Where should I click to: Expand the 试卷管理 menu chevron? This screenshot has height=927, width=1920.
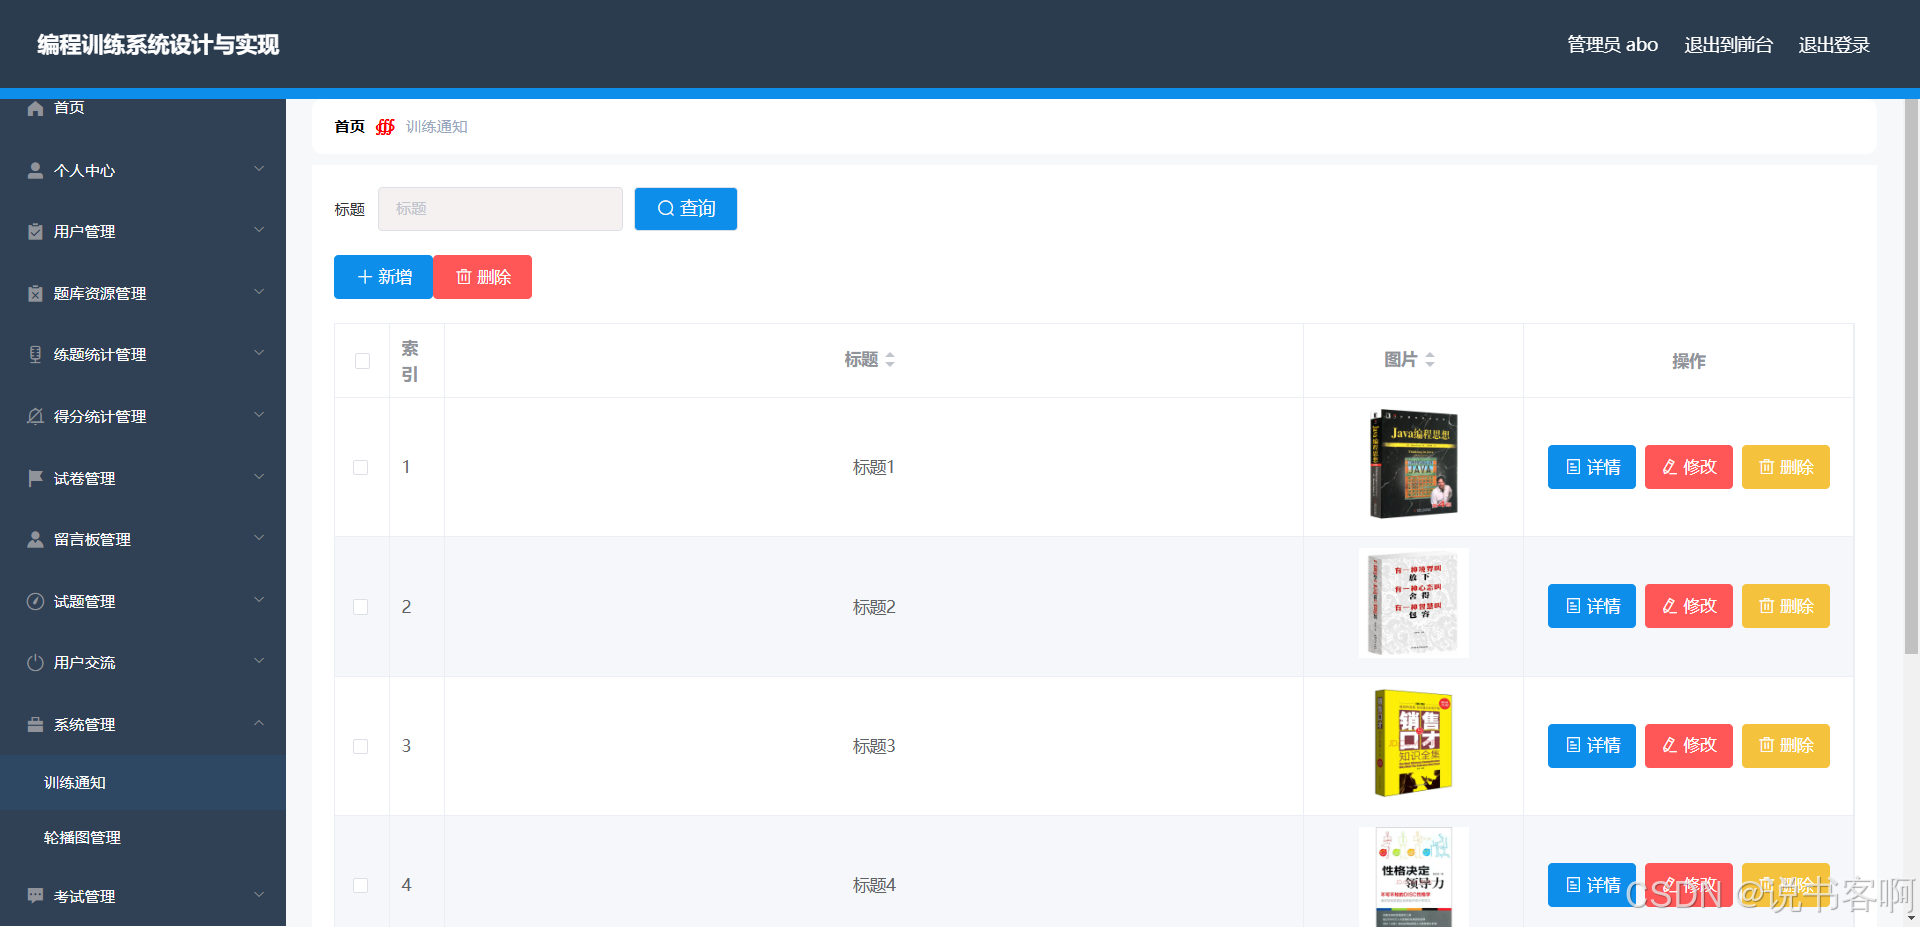tap(259, 476)
